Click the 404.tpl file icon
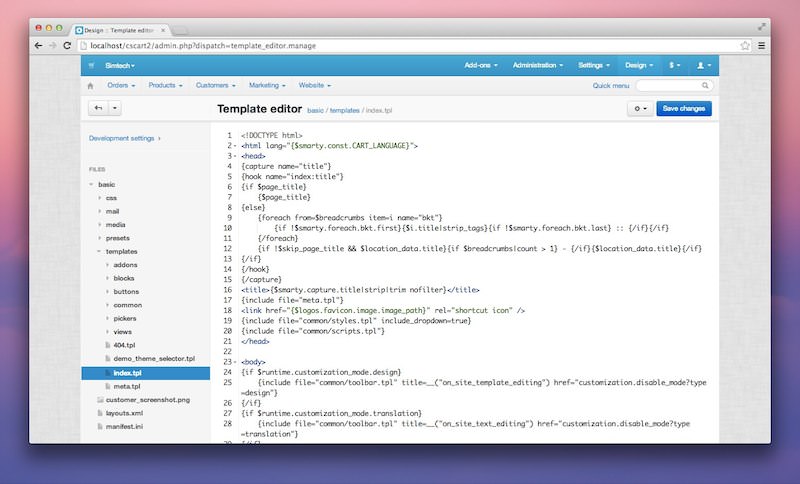 [x=108, y=344]
